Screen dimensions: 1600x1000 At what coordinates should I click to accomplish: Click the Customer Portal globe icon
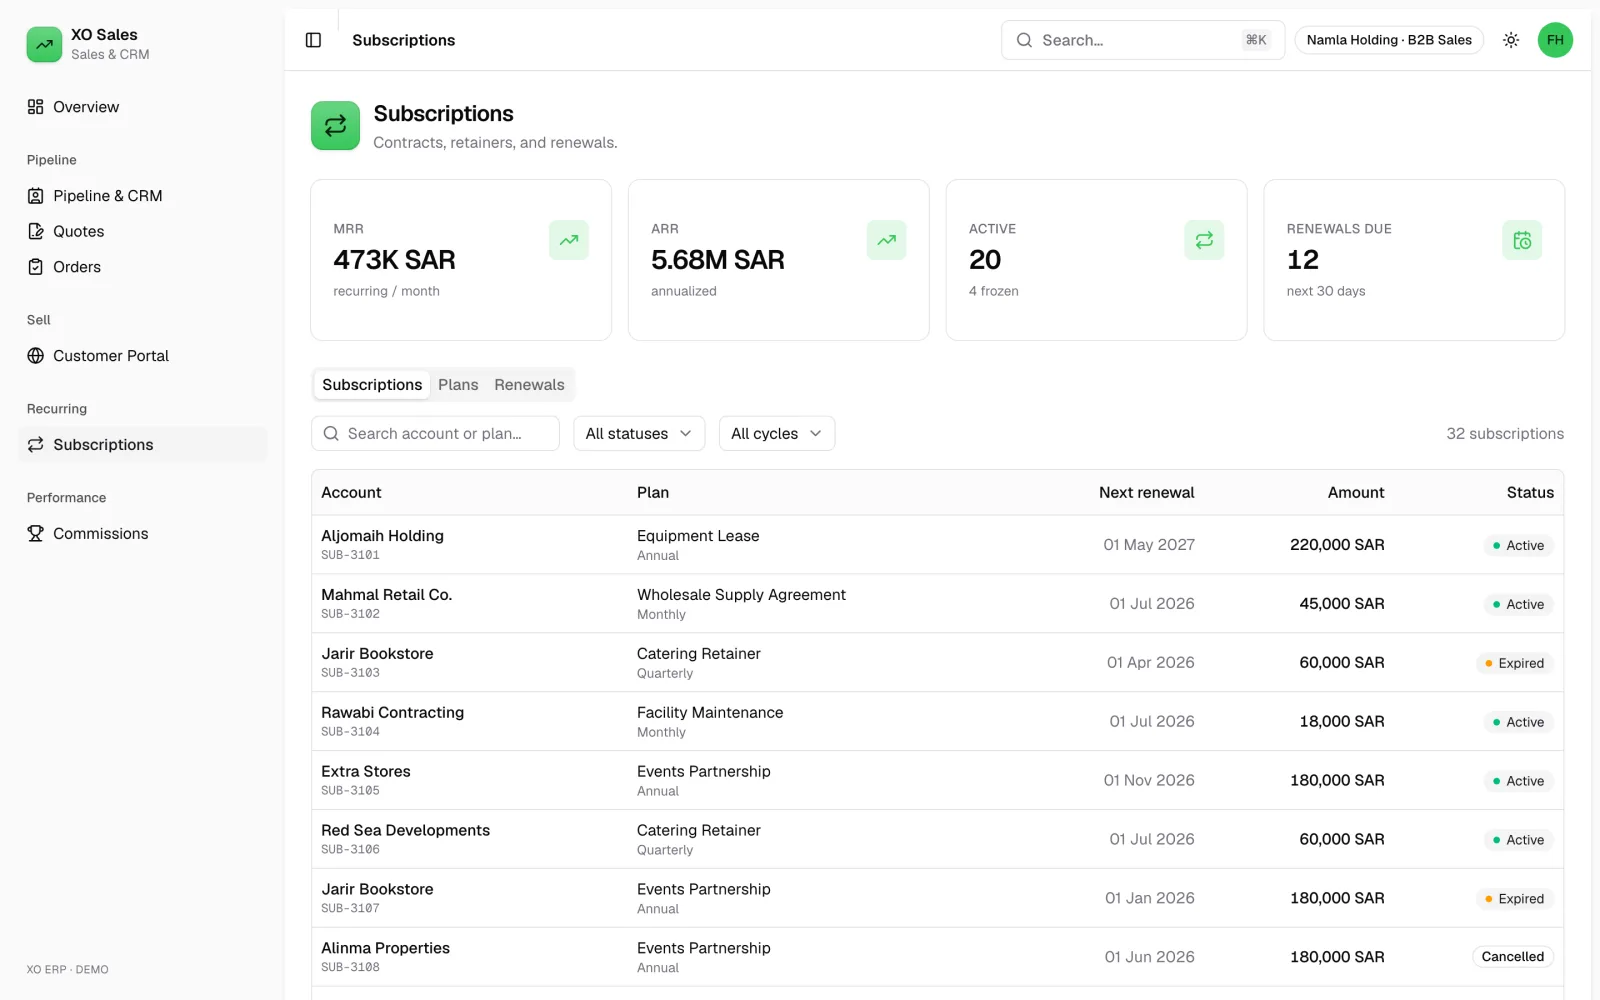(36, 356)
